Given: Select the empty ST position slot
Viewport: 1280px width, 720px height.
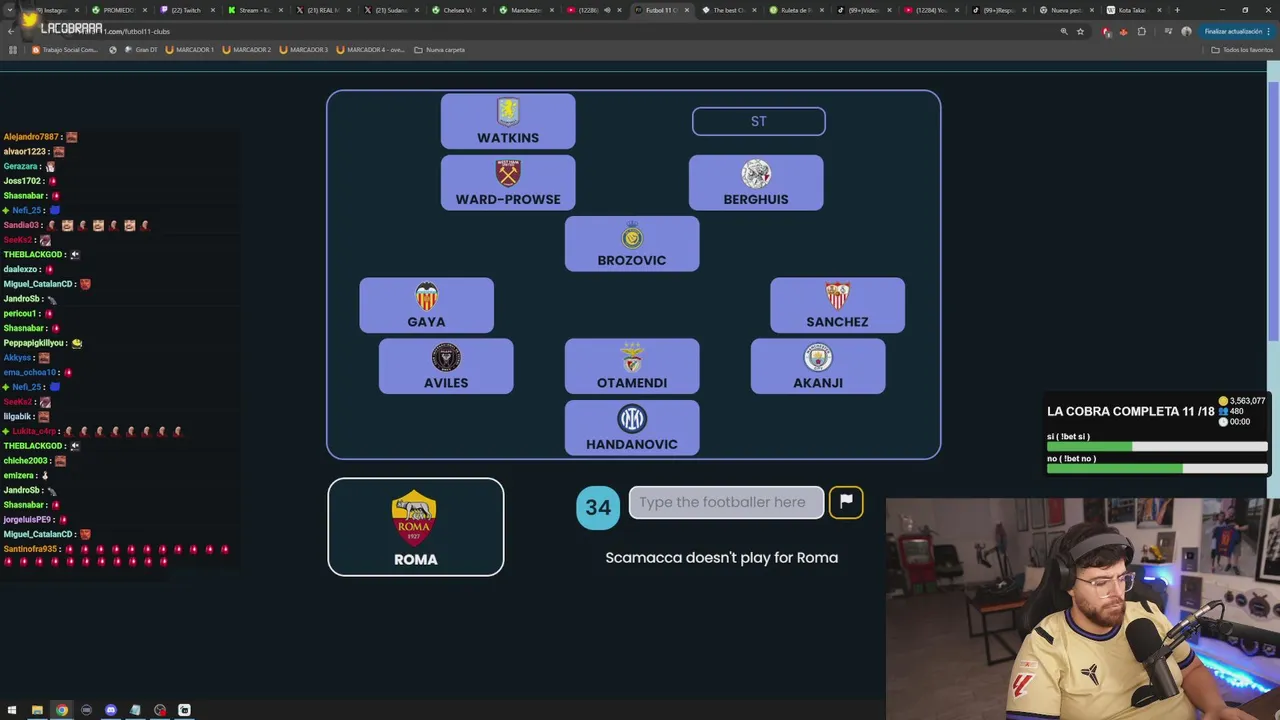Looking at the screenshot, I should (x=759, y=121).
